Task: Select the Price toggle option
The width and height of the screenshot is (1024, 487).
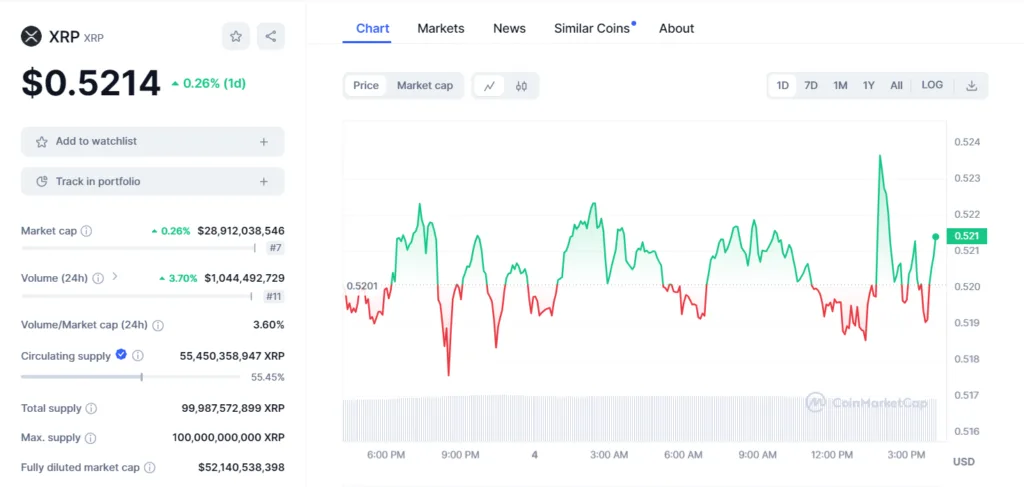Action: tap(366, 86)
